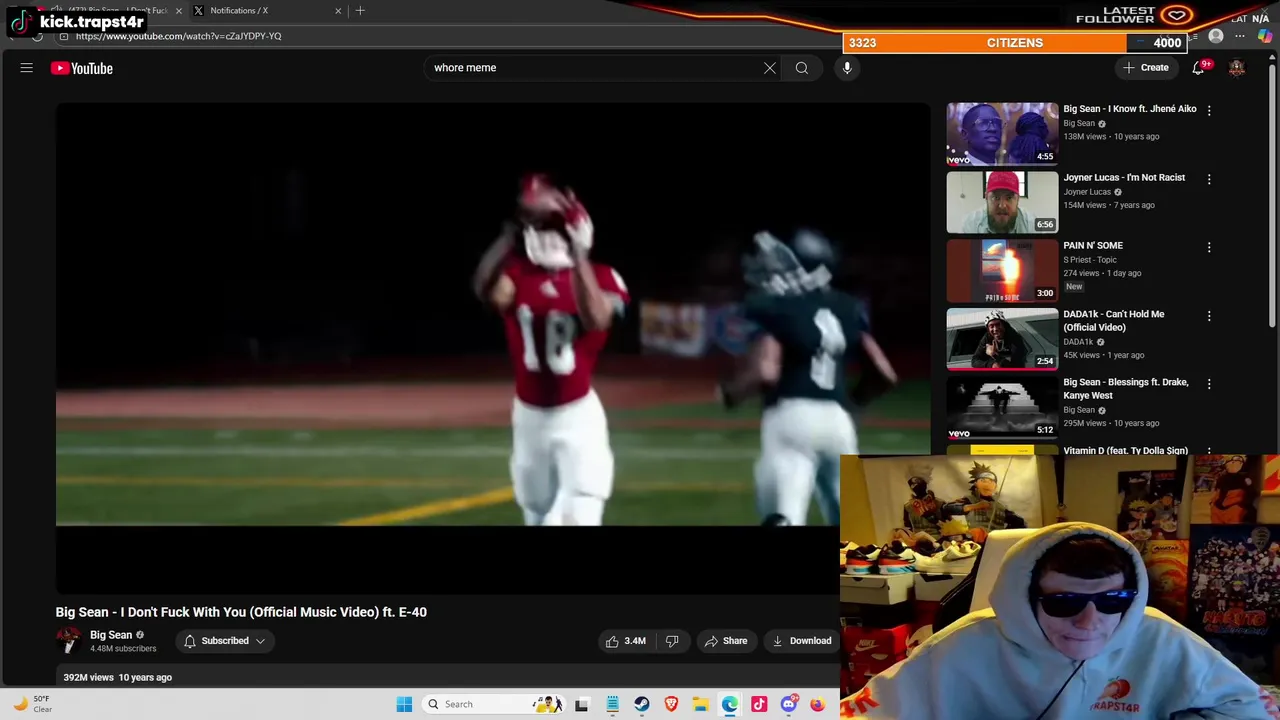The width and height of the screenshot is (1280, 720).
Task: Dislike the video with thumbs down
Action: point(672,641)
